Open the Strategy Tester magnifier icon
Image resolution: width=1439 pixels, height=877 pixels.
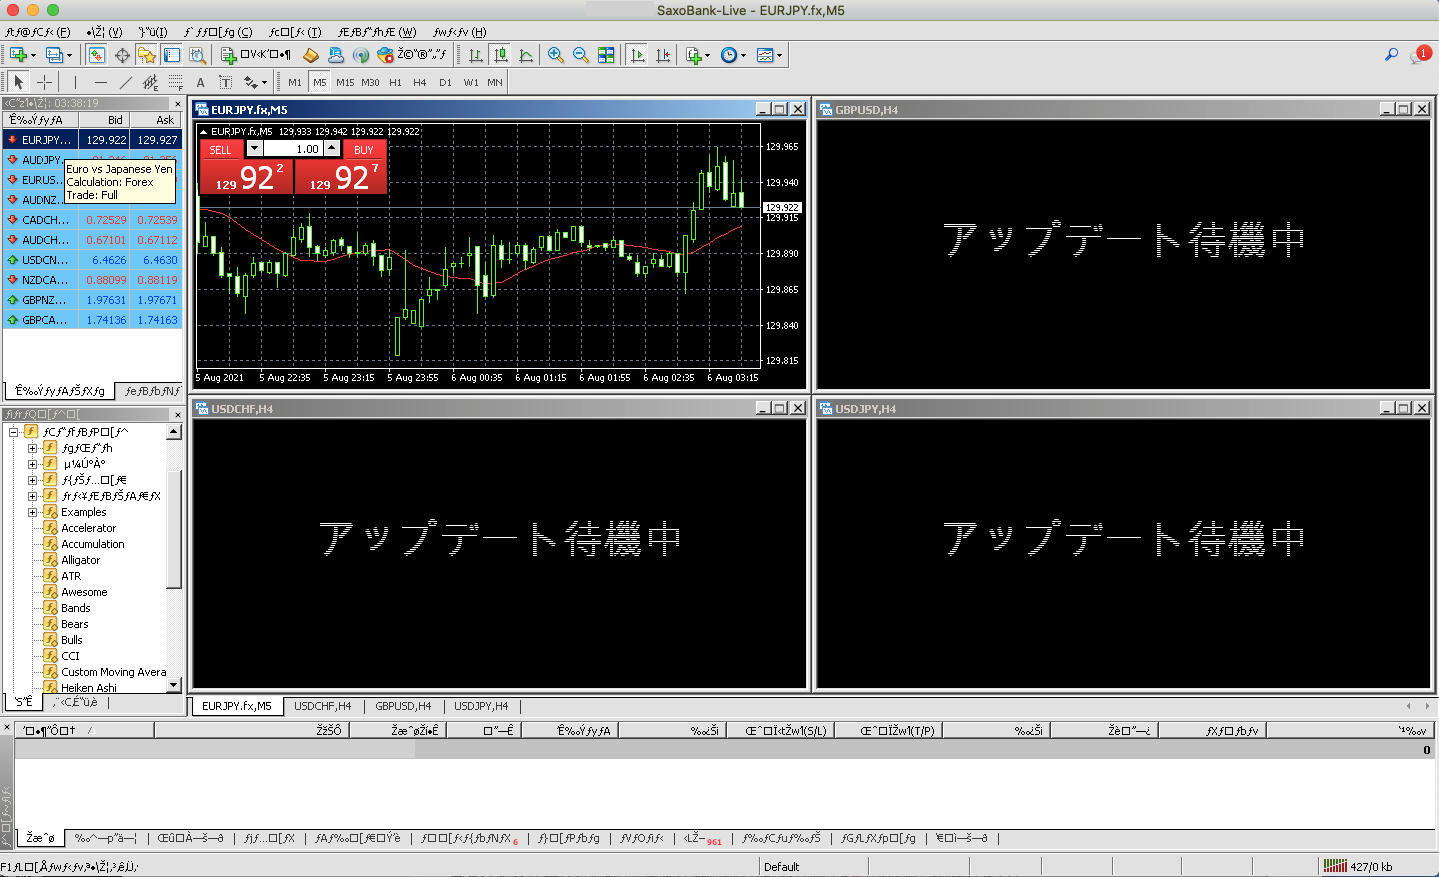coord(197,55)
